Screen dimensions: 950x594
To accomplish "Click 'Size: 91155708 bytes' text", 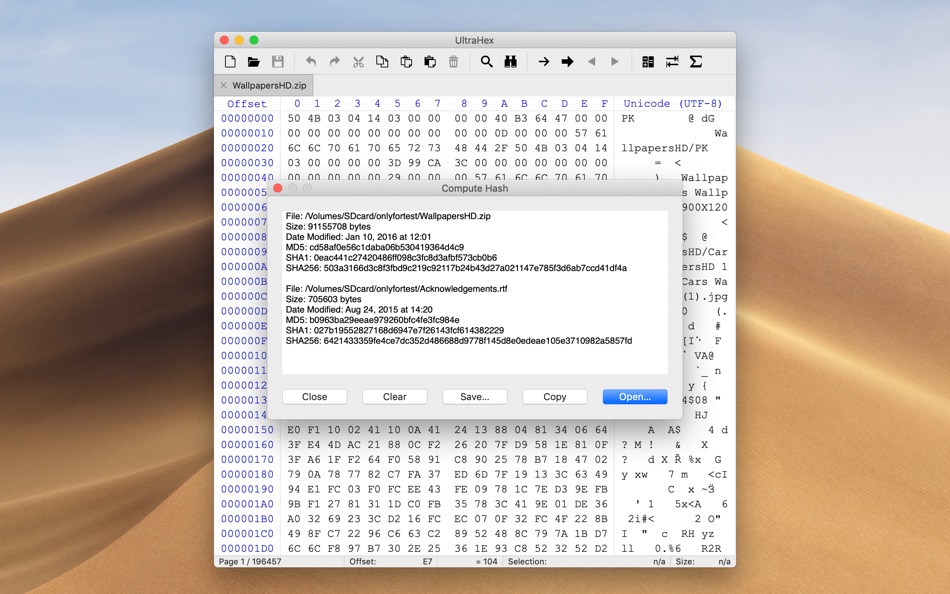I will tap(328, 227).
